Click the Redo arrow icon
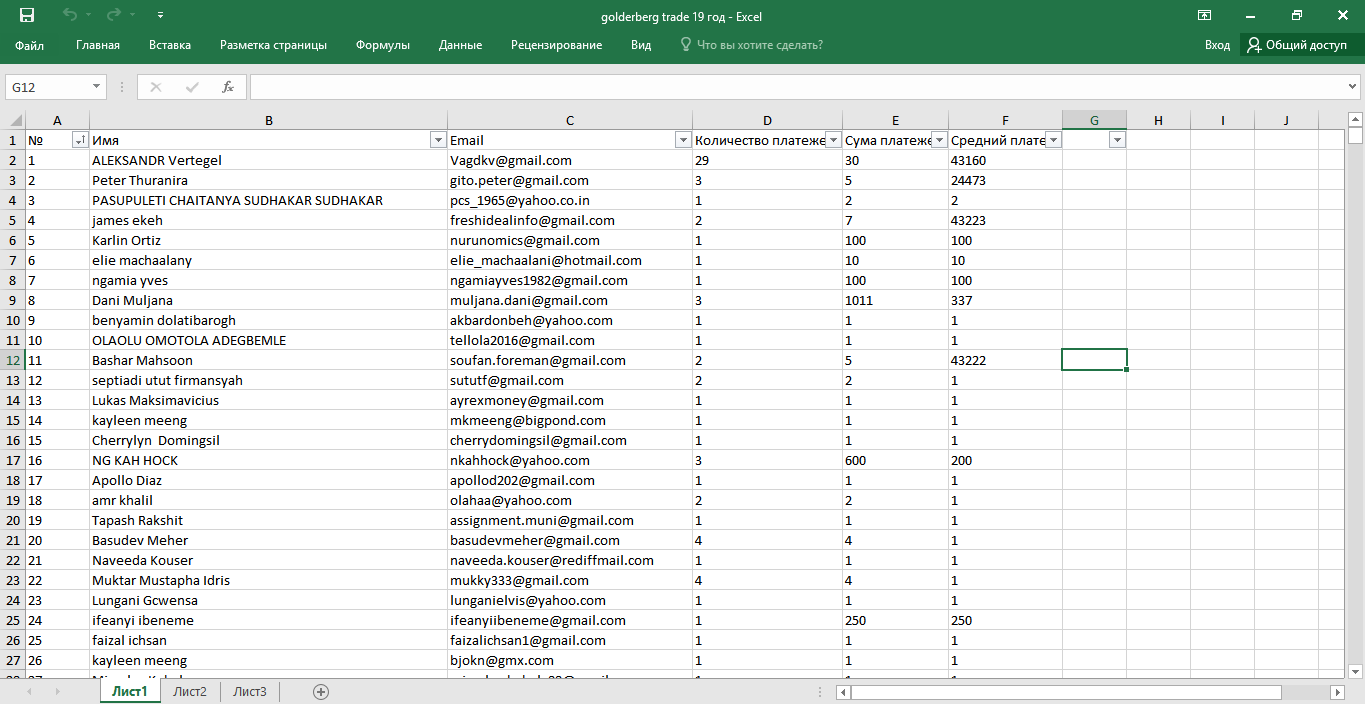Screen dimensions: 1365x704 [x=114, y=16]
